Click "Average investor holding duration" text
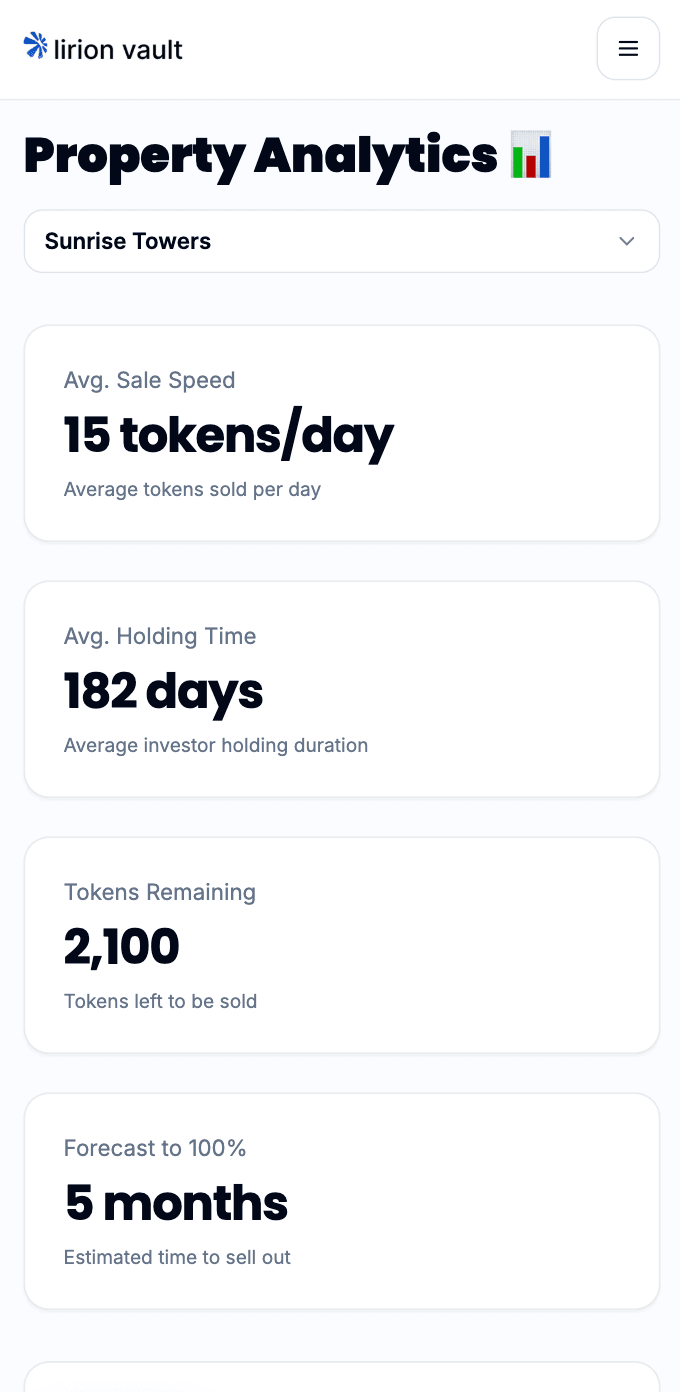This screenshot has width=680, height=1392. [x=216, y=746]
